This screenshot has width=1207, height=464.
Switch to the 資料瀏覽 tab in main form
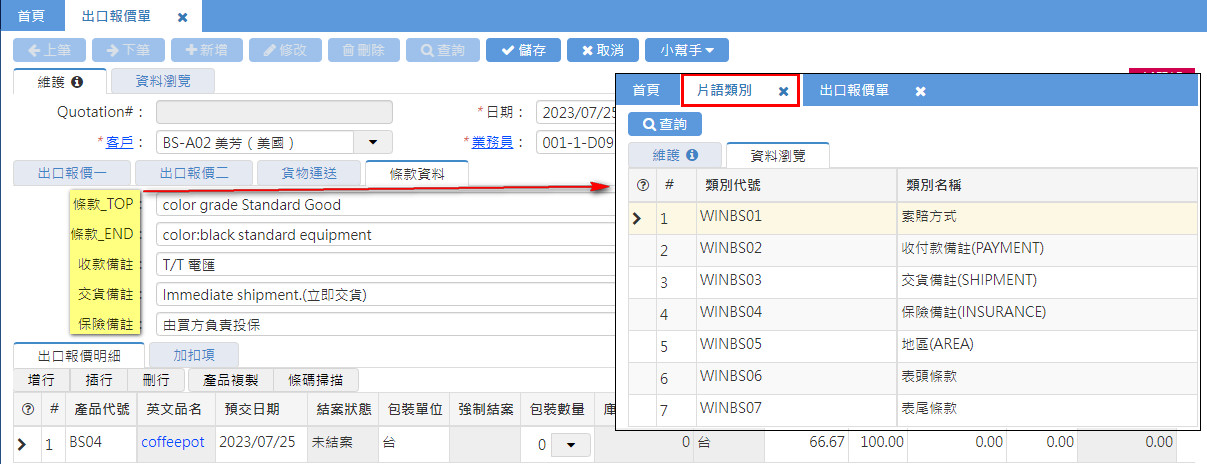(161, 82)
